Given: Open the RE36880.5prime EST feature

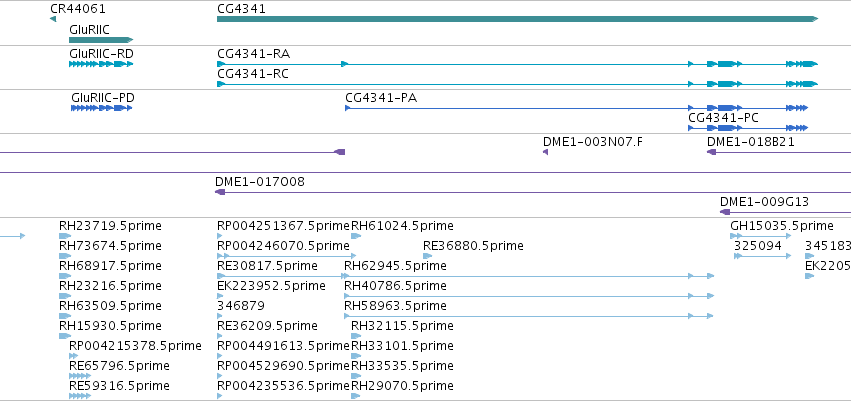Looking at the screenshot, I should (x=428, y=256).
